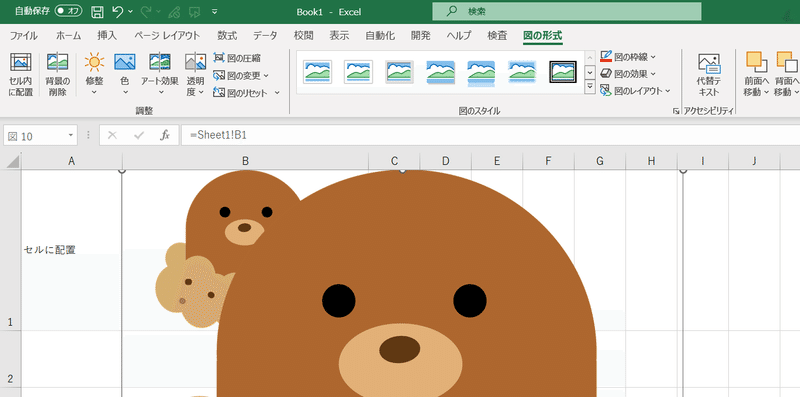Open the アート効果 artistic effects menu

160,75
